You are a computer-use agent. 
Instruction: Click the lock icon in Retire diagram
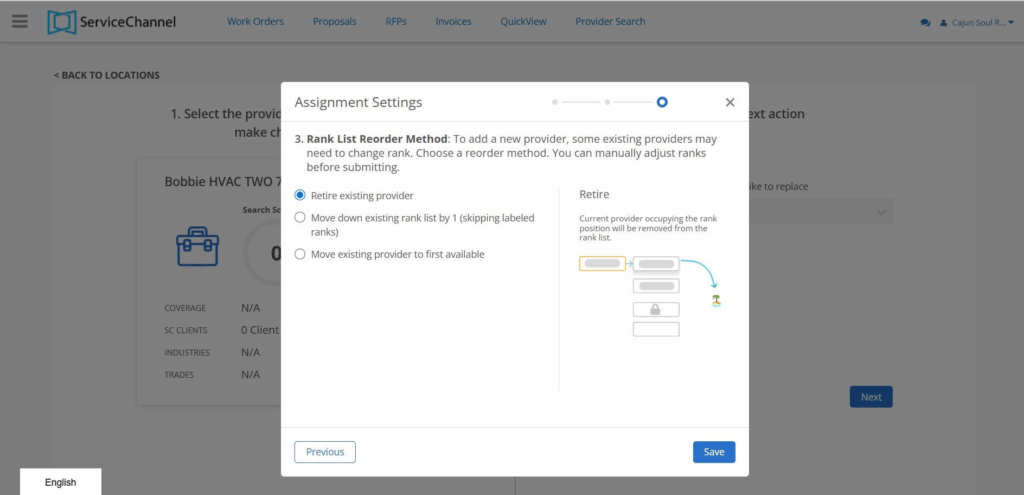pos(656,309)
